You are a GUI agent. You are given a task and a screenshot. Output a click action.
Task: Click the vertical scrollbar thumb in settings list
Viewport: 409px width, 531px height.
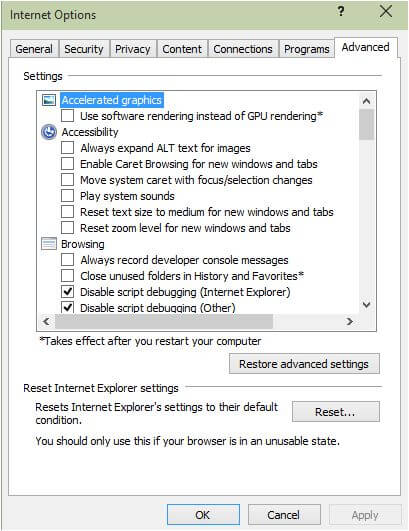(x=366, y=124)
